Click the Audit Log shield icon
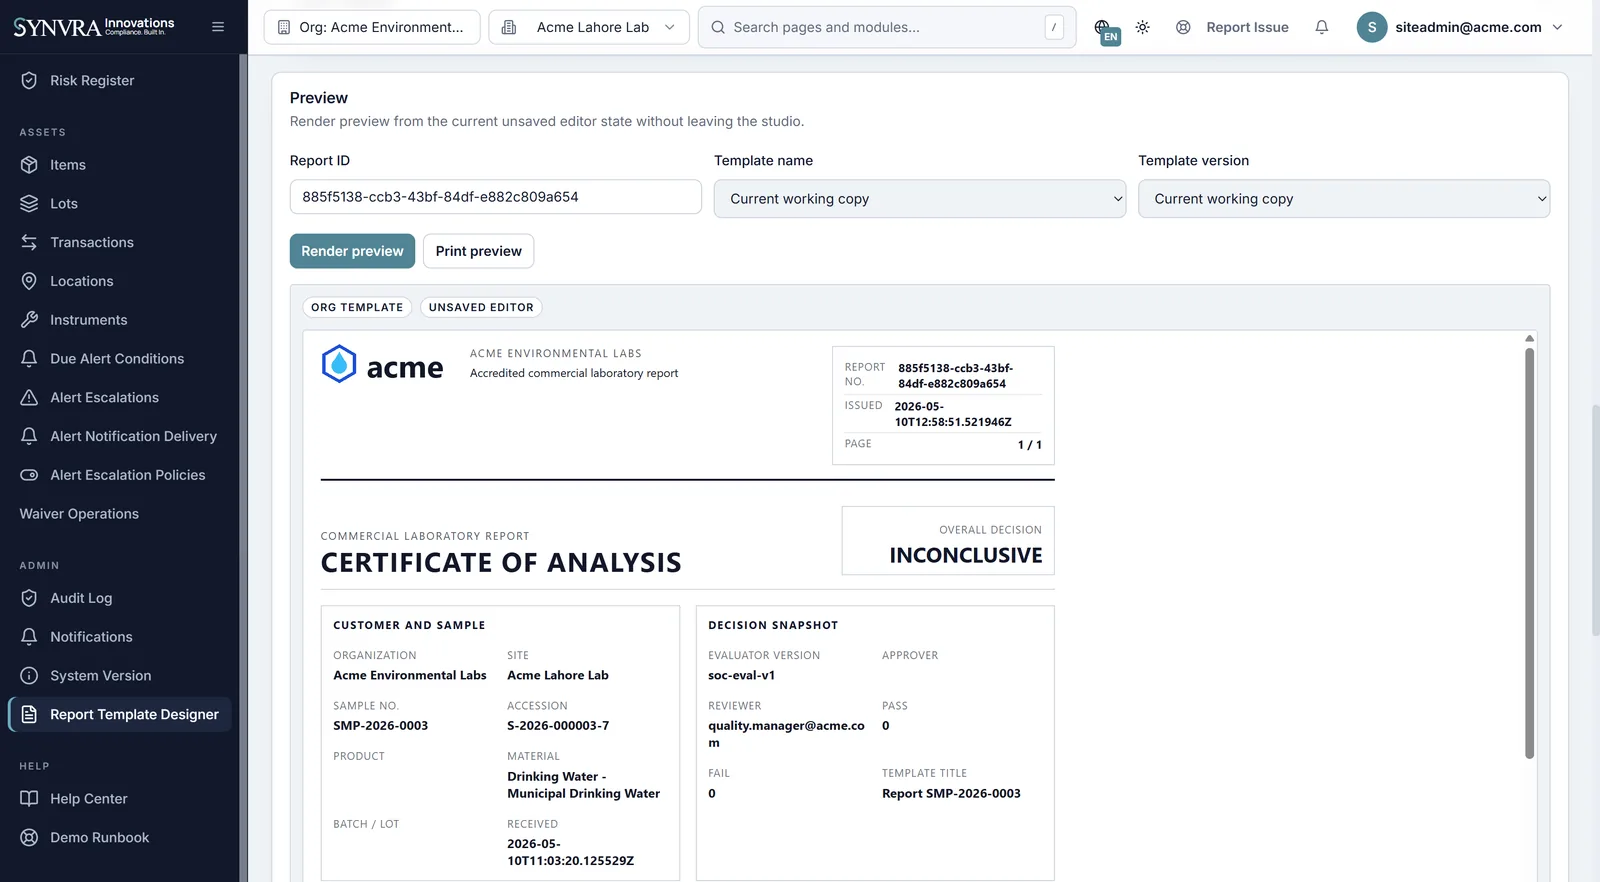 coord(29,598)
